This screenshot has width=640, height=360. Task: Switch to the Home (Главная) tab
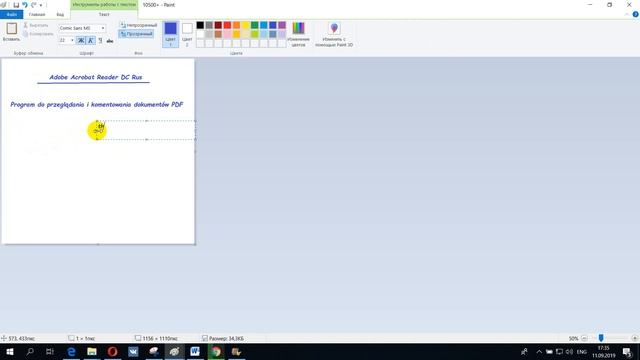37,14
